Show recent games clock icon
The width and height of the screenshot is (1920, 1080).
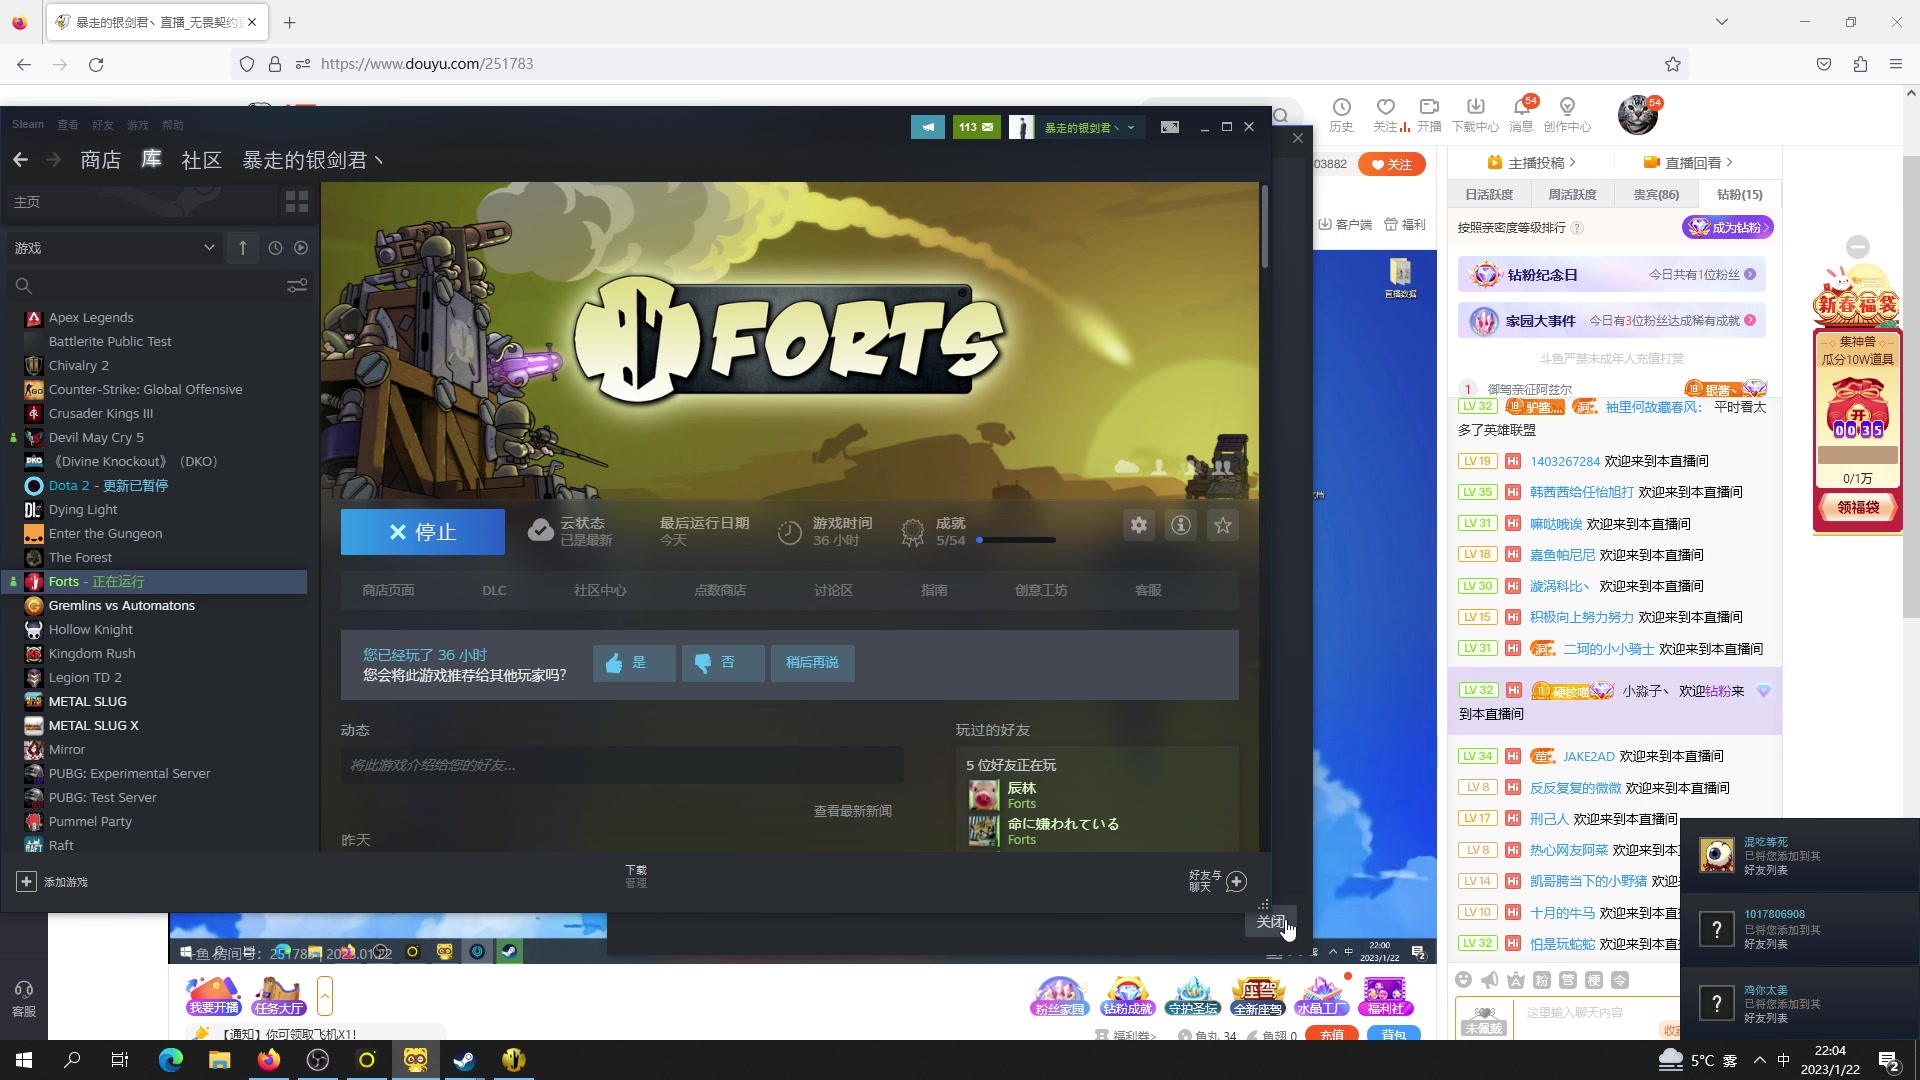click(275, 248)
